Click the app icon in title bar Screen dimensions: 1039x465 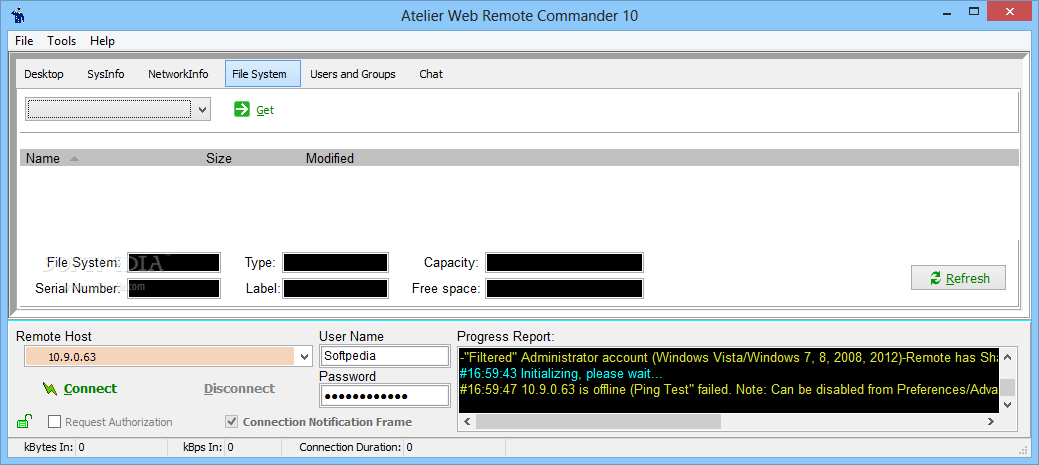(18, 15)
